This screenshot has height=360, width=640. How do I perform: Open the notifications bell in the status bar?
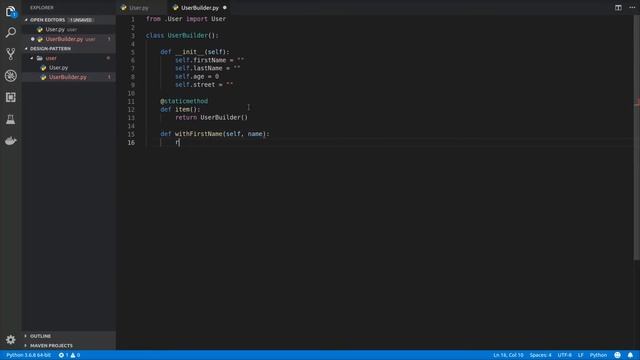(630, 355)
